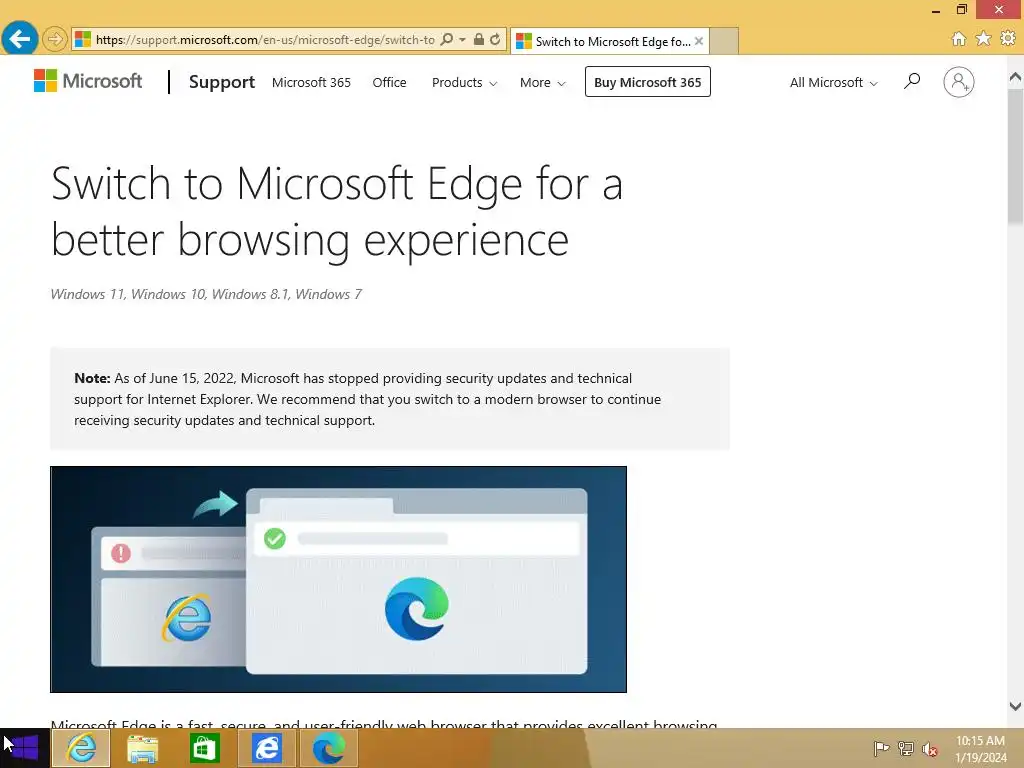Click the network tray icon

click(x=906, y=748)
